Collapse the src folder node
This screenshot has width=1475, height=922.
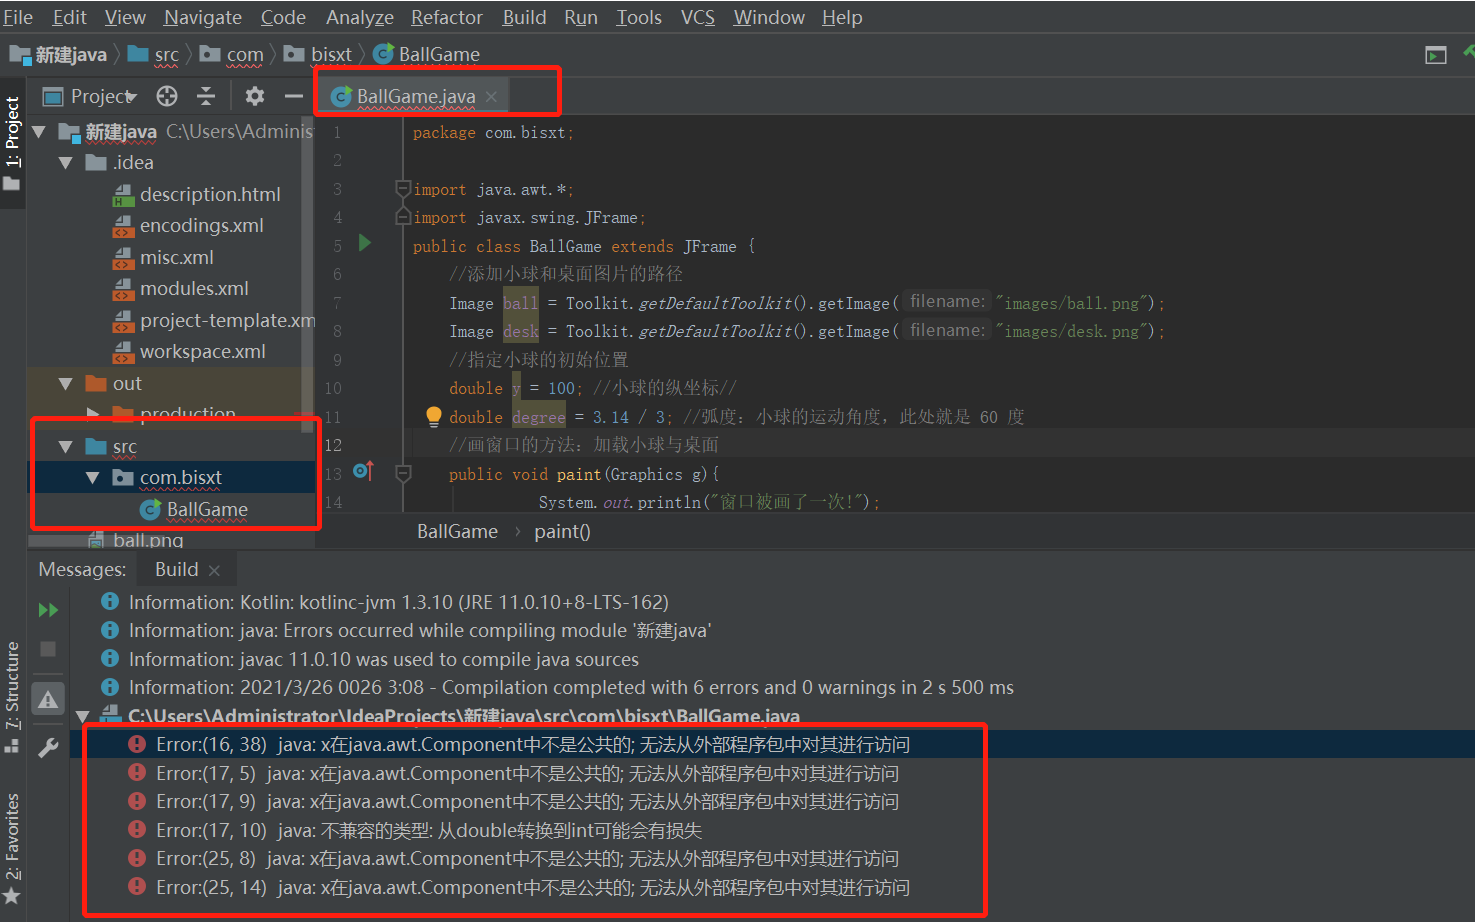tap(66, 446)
